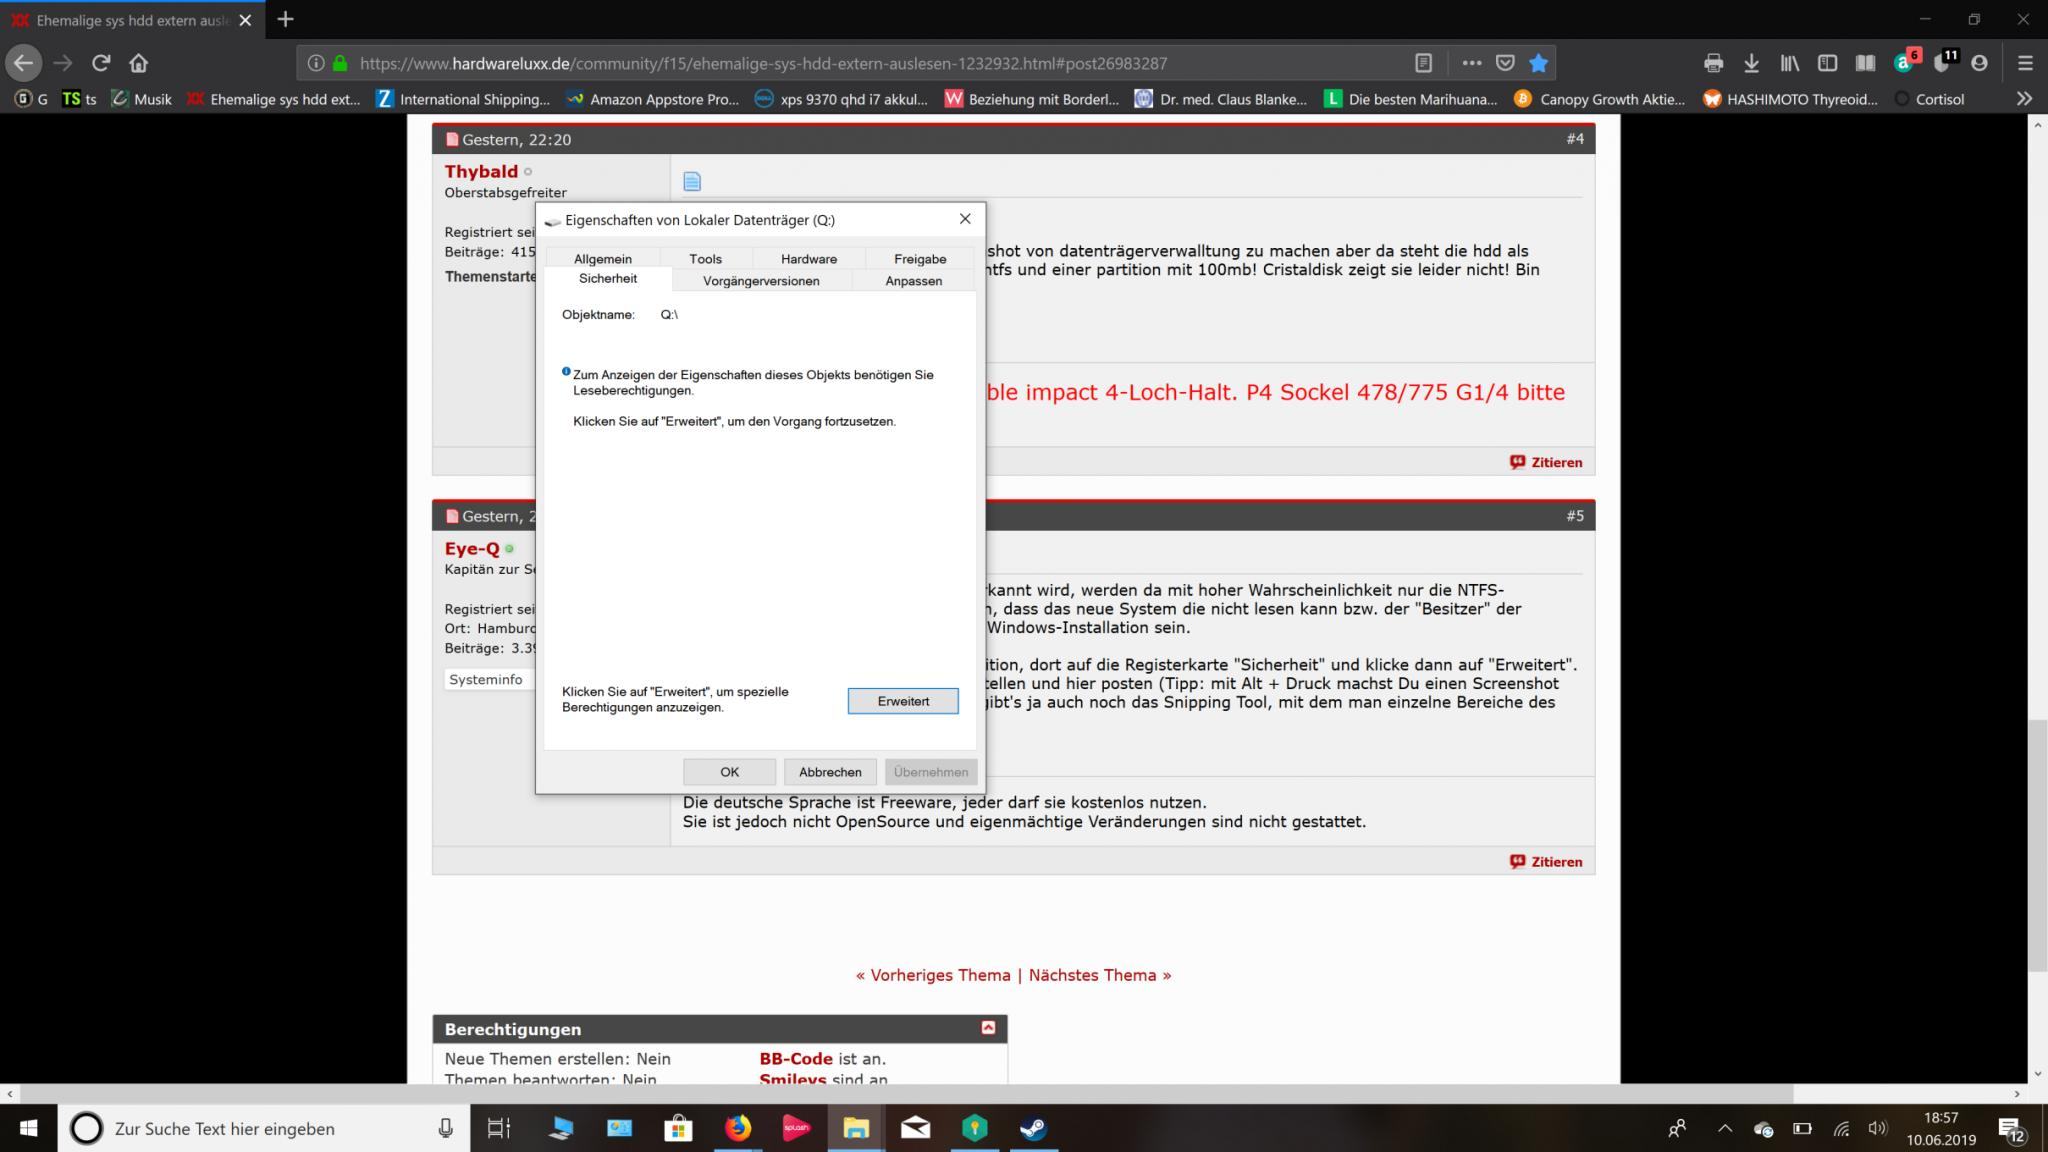Open the page actions three-dots menu
2048x1152 pixels.
(x=1471, y=63)
